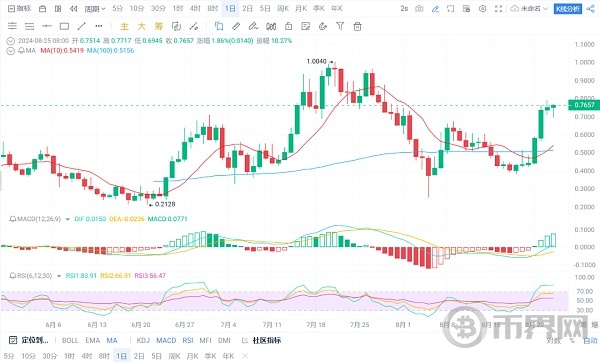Click the yellow 筹 chip distribution button

click(159, 26)
